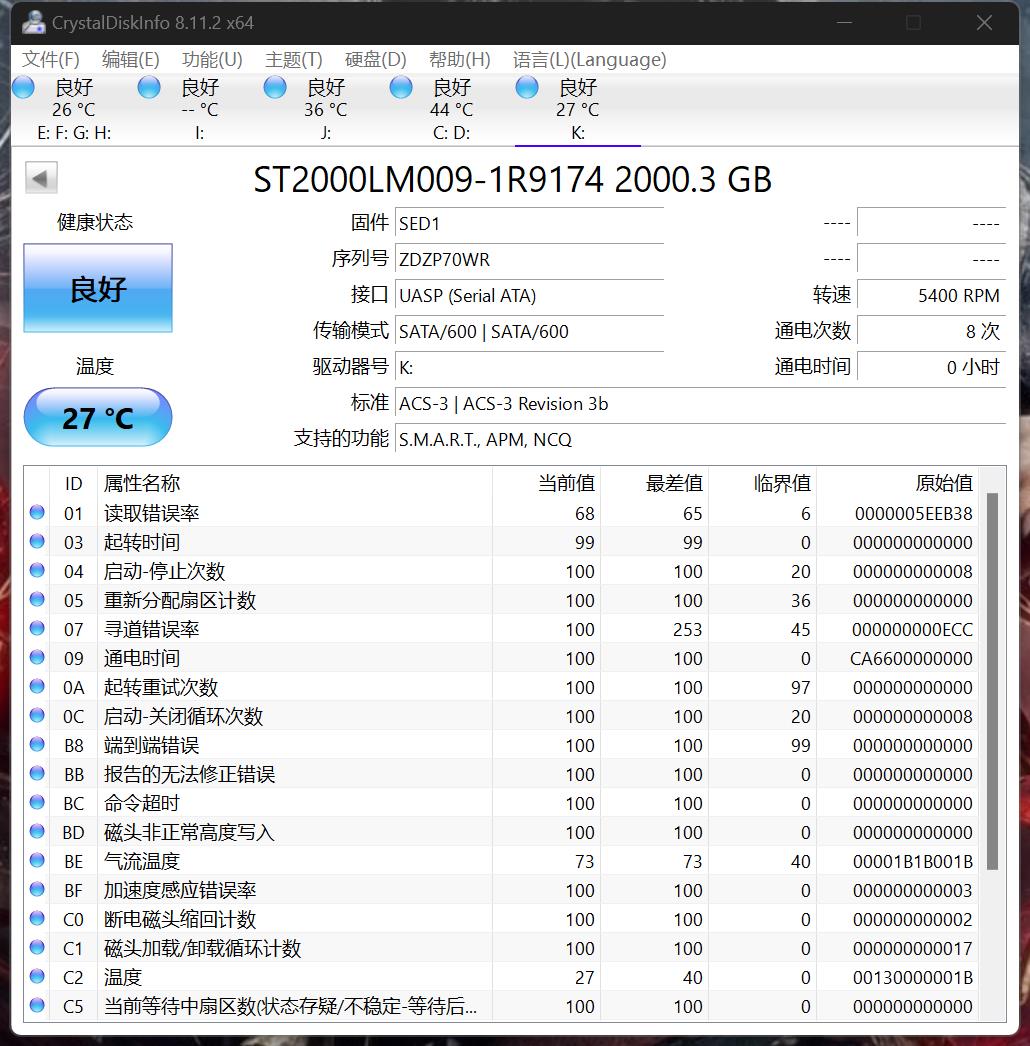
Task: Click the 序列号 field ZDZP70WR
Action: click(529, 259)
